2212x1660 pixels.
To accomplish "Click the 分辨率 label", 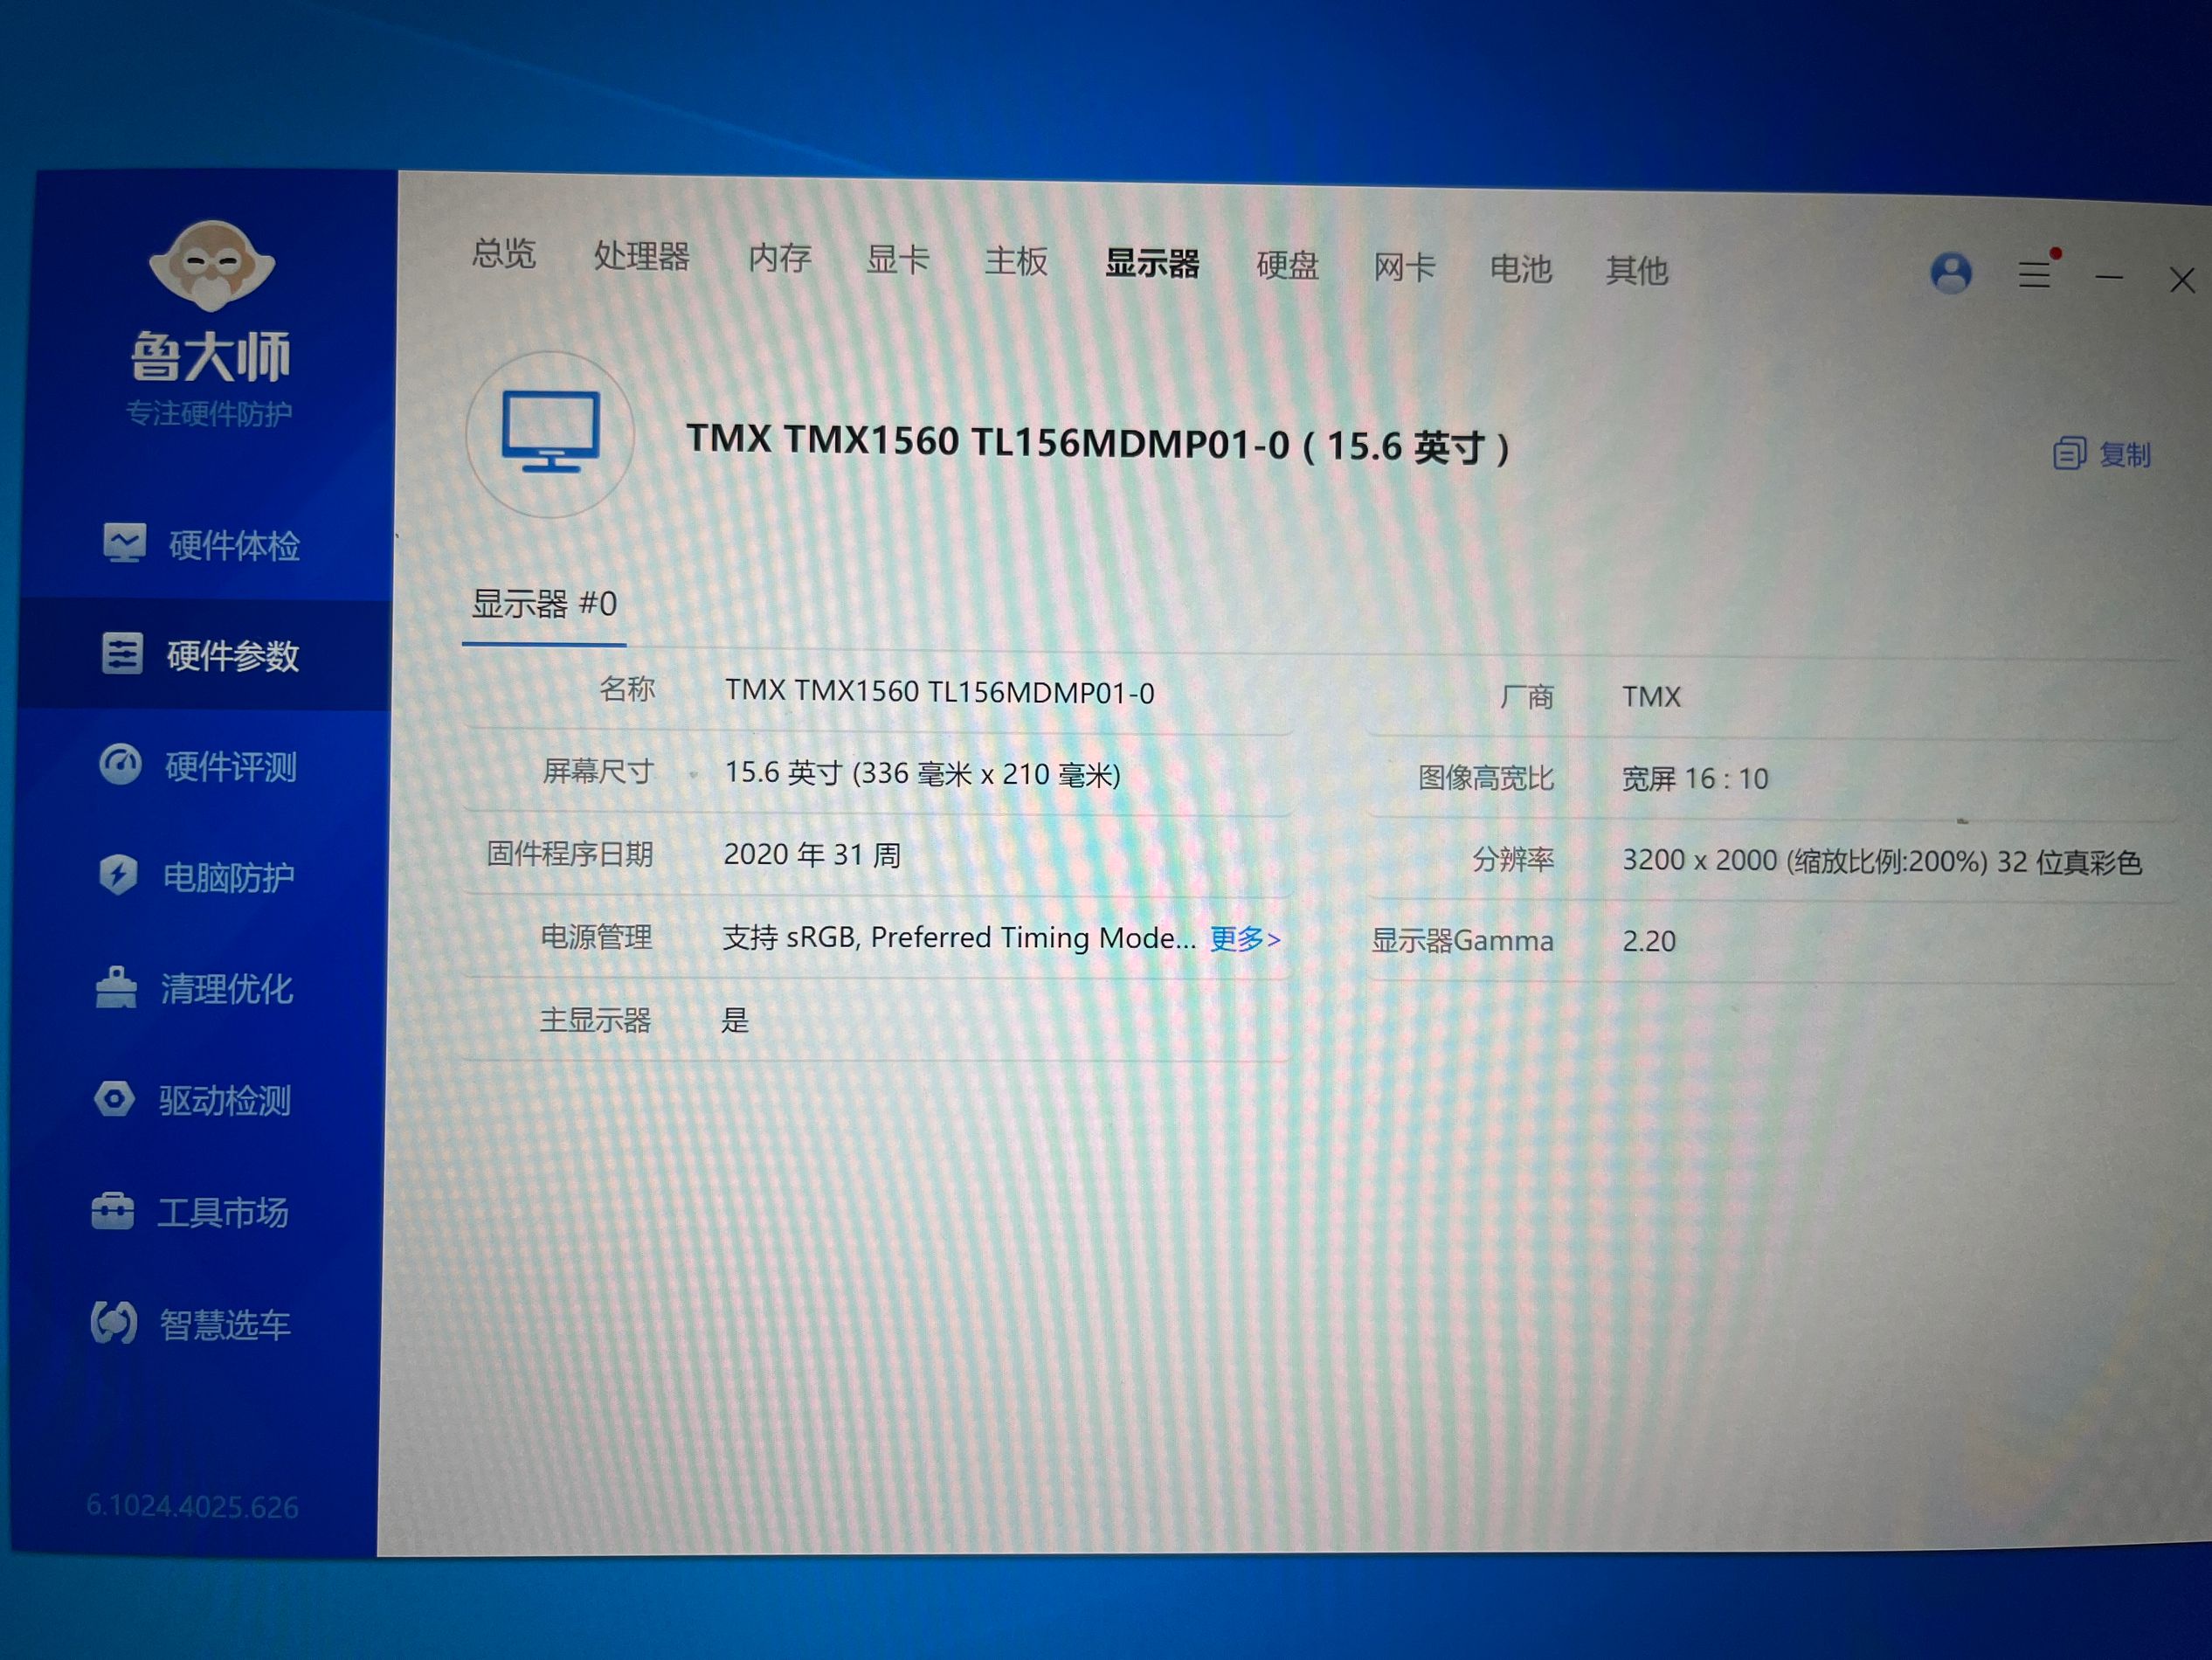I will coord(1513,860).
